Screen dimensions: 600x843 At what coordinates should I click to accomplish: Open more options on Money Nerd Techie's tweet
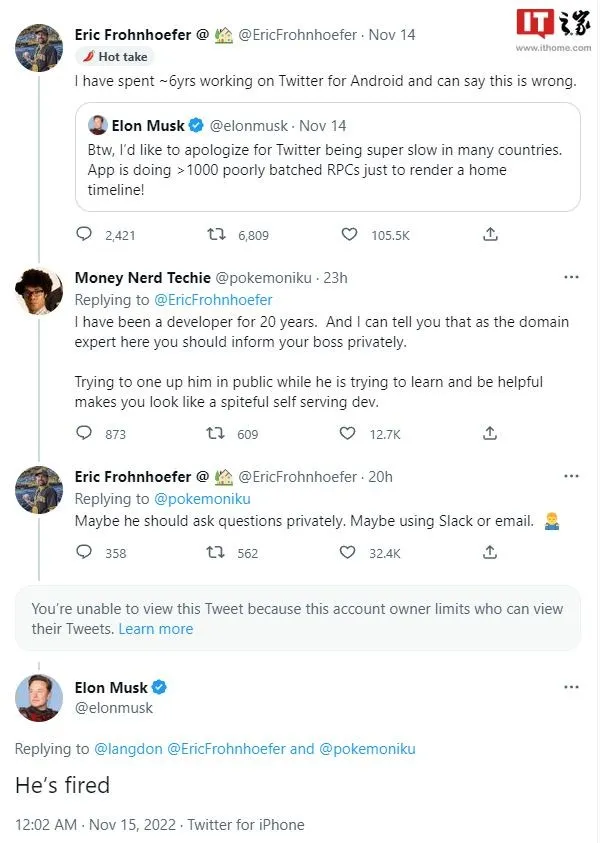(572, 277)
